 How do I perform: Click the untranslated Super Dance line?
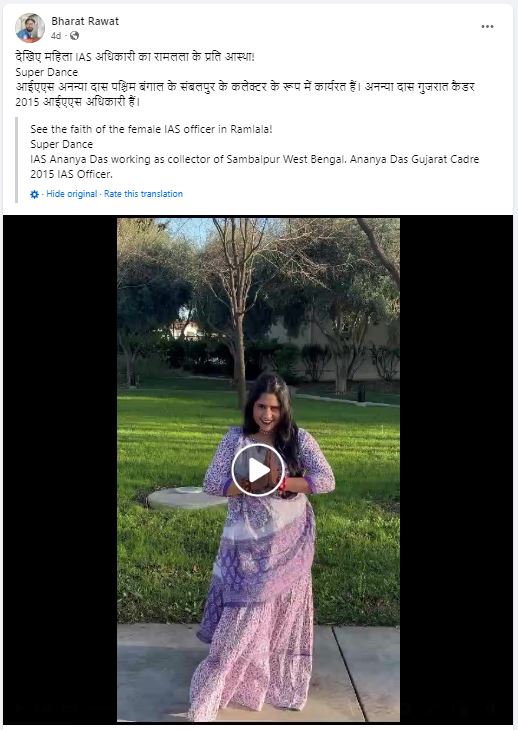click(x=47, y=72)
